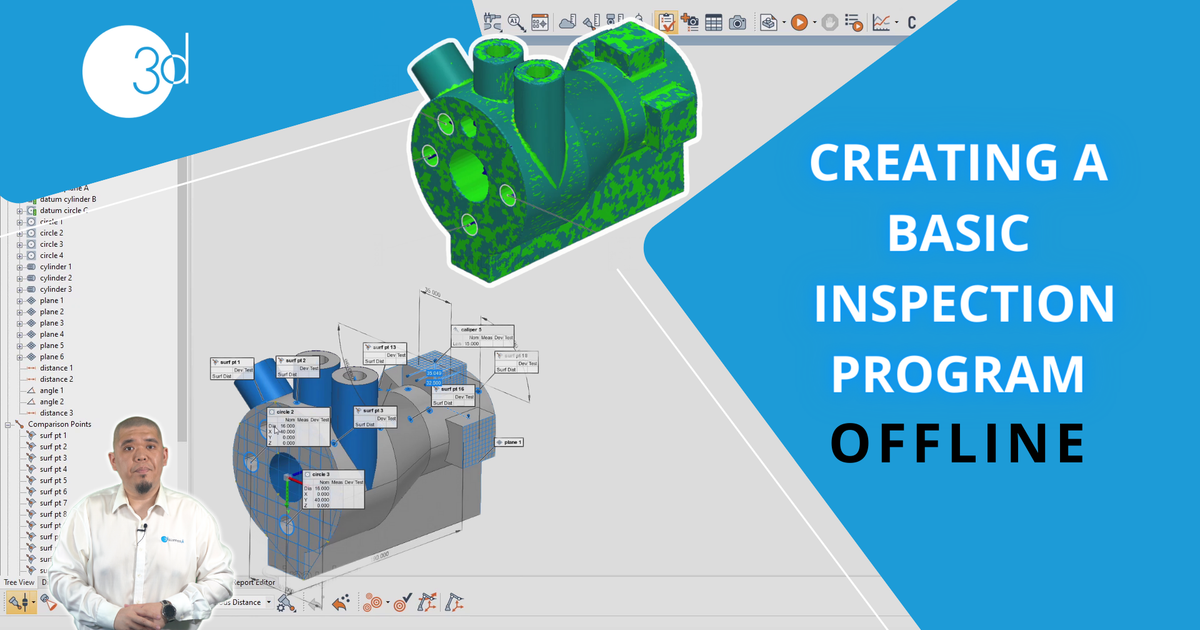This screenshot has height=630, width=1200.
Task: Open the table grid report icon
Action: pos(714,21)
